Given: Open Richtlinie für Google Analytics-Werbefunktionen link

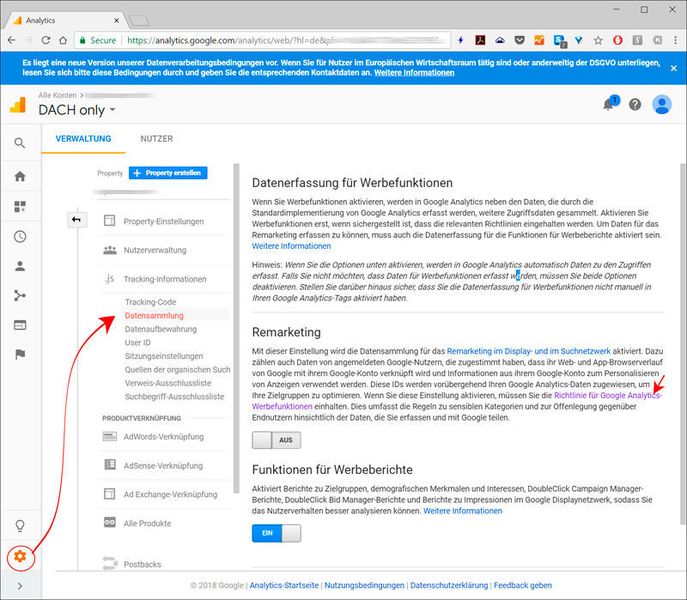Looking at the screenshot, I should [608, 395].
